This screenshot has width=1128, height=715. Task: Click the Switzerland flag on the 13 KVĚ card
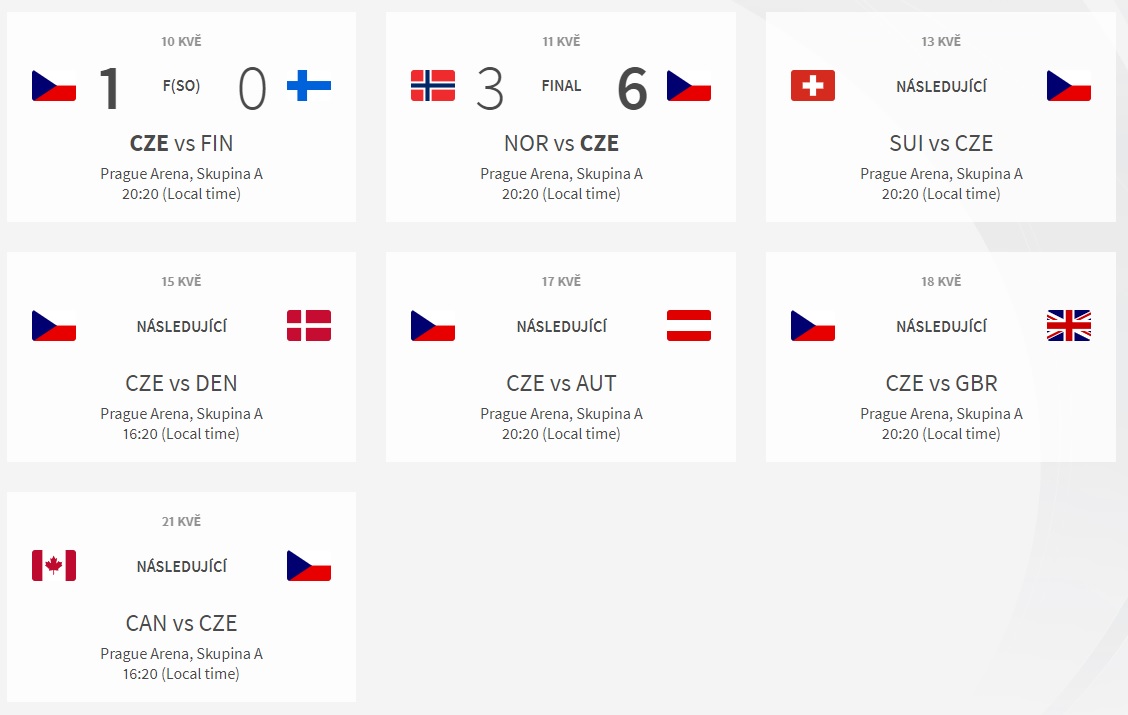(812, 86)
